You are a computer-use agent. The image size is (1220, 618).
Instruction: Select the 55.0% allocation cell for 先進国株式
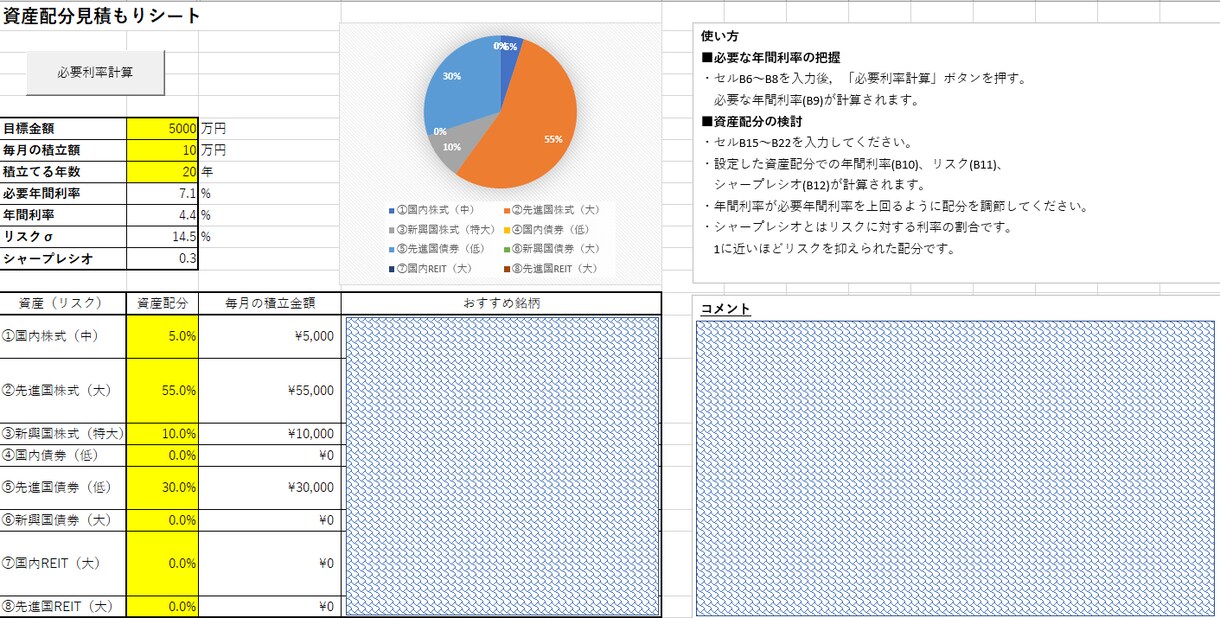click(x=163, y=391)
